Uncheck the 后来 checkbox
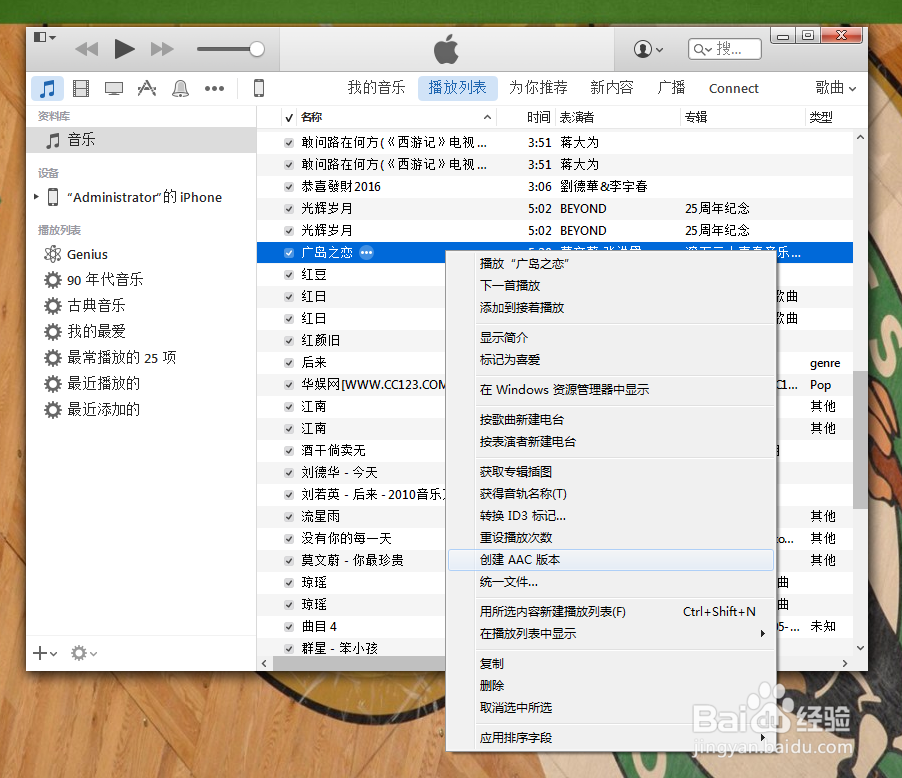The height and width of the screenshot is (778, 902). (289, 363)
